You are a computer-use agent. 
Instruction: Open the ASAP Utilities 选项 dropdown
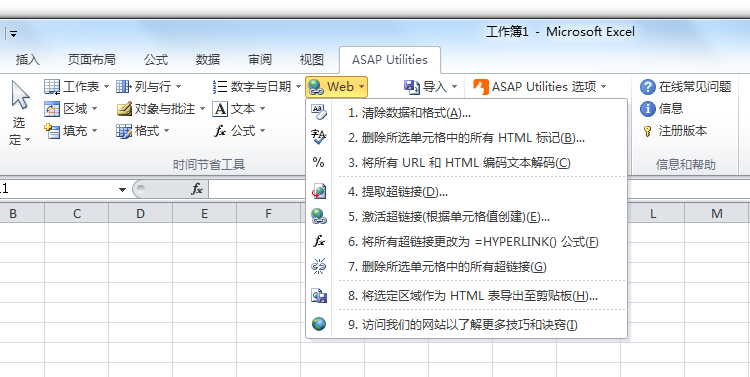coord(603,87)
